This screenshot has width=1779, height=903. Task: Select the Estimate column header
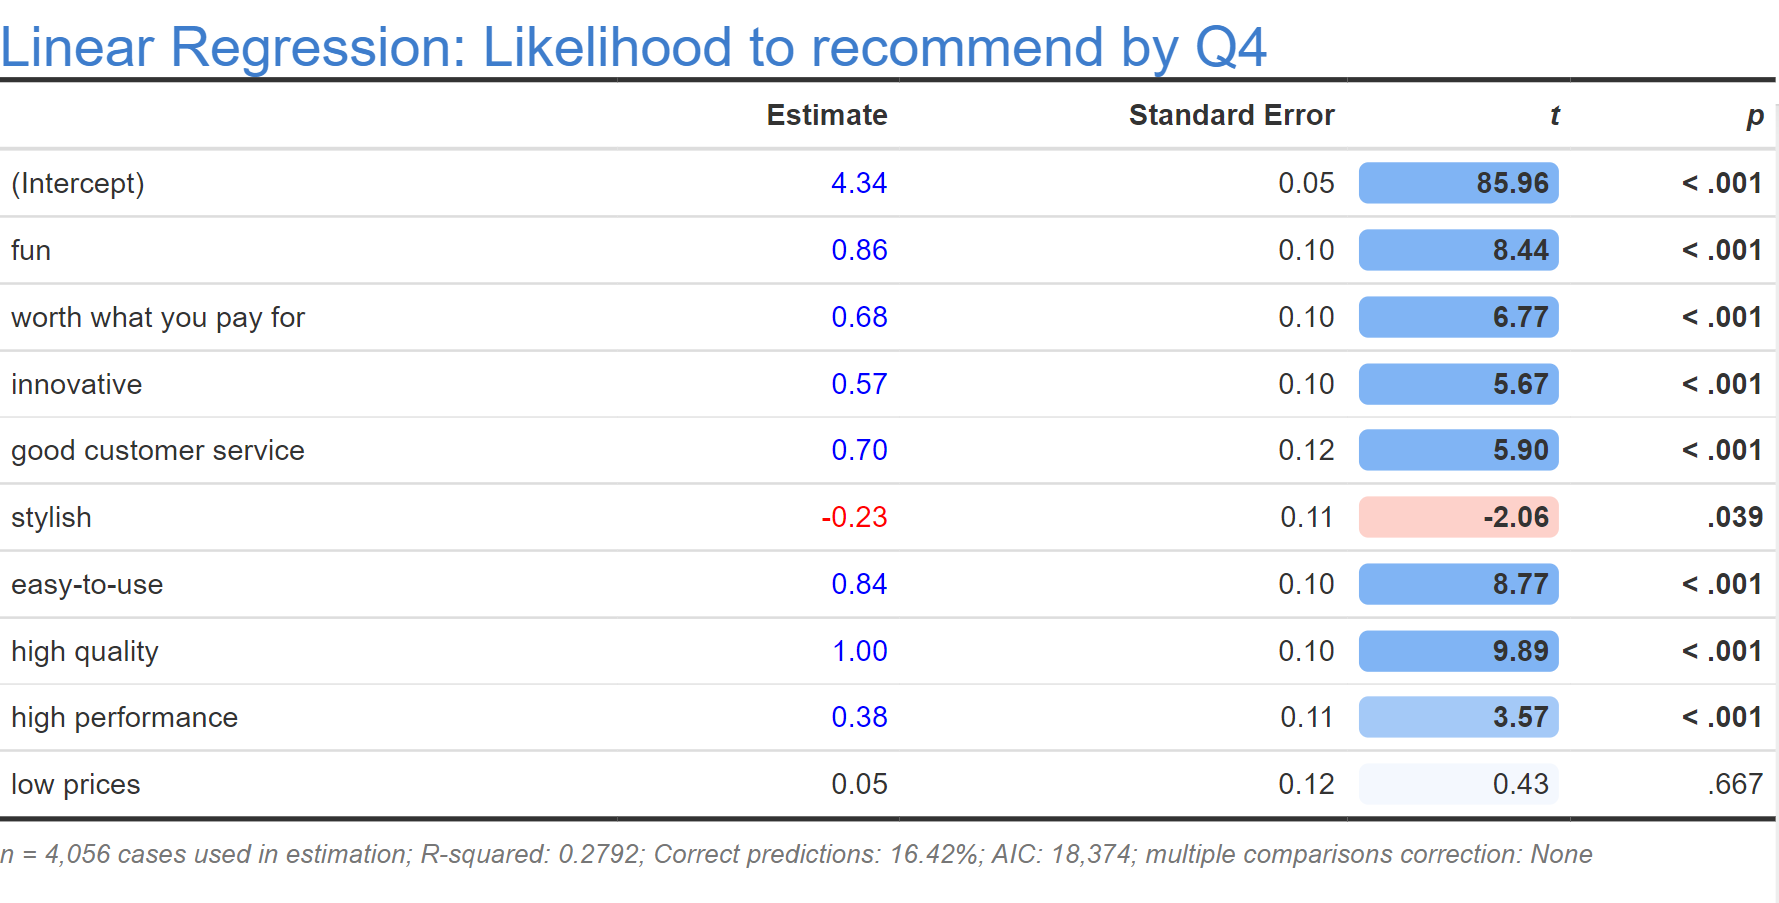tap(826, 115)
